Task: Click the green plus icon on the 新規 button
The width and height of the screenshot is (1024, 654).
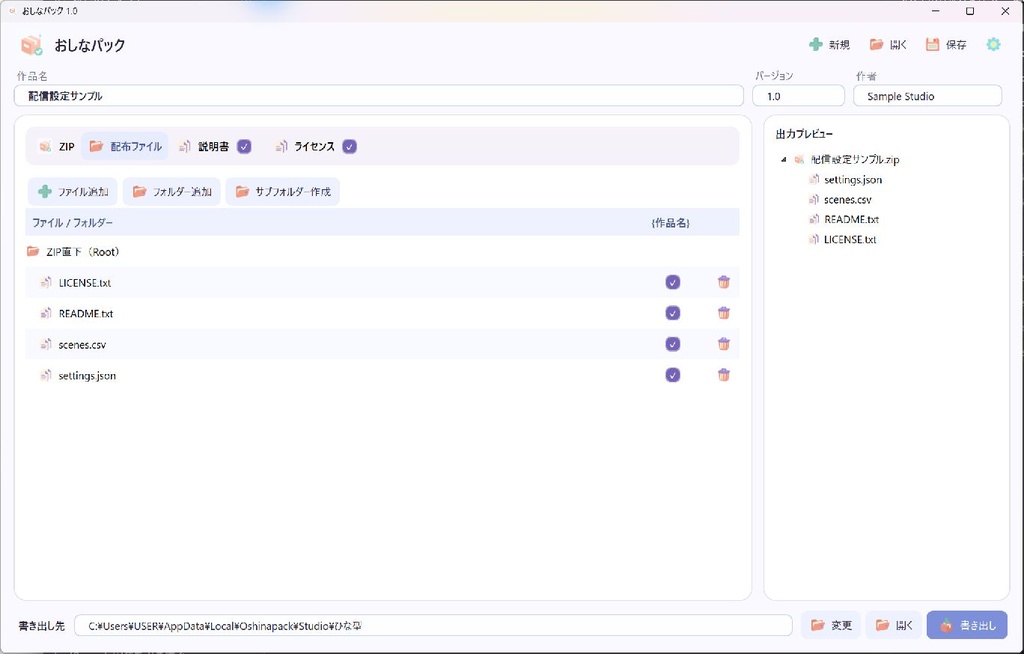Action: point(815,44)
